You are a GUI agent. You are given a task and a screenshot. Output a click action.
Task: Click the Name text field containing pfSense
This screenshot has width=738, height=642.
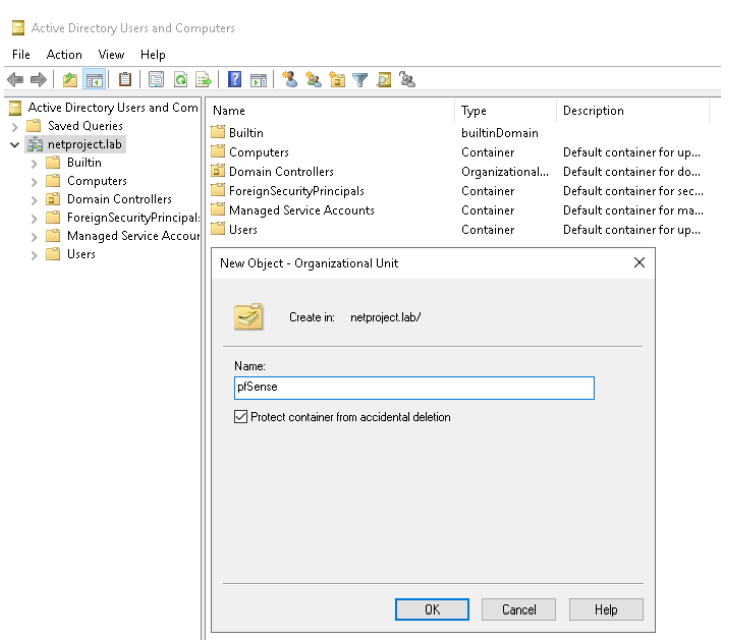point(412,388)
